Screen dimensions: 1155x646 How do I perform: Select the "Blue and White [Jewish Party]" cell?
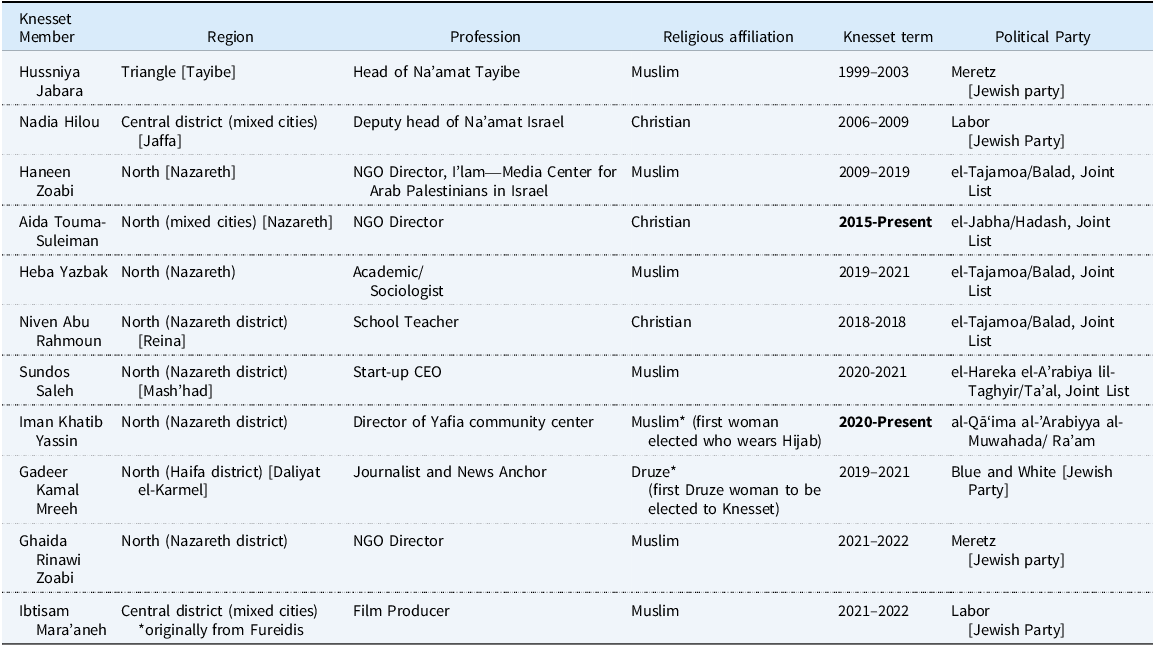(x=1031, y=481)
